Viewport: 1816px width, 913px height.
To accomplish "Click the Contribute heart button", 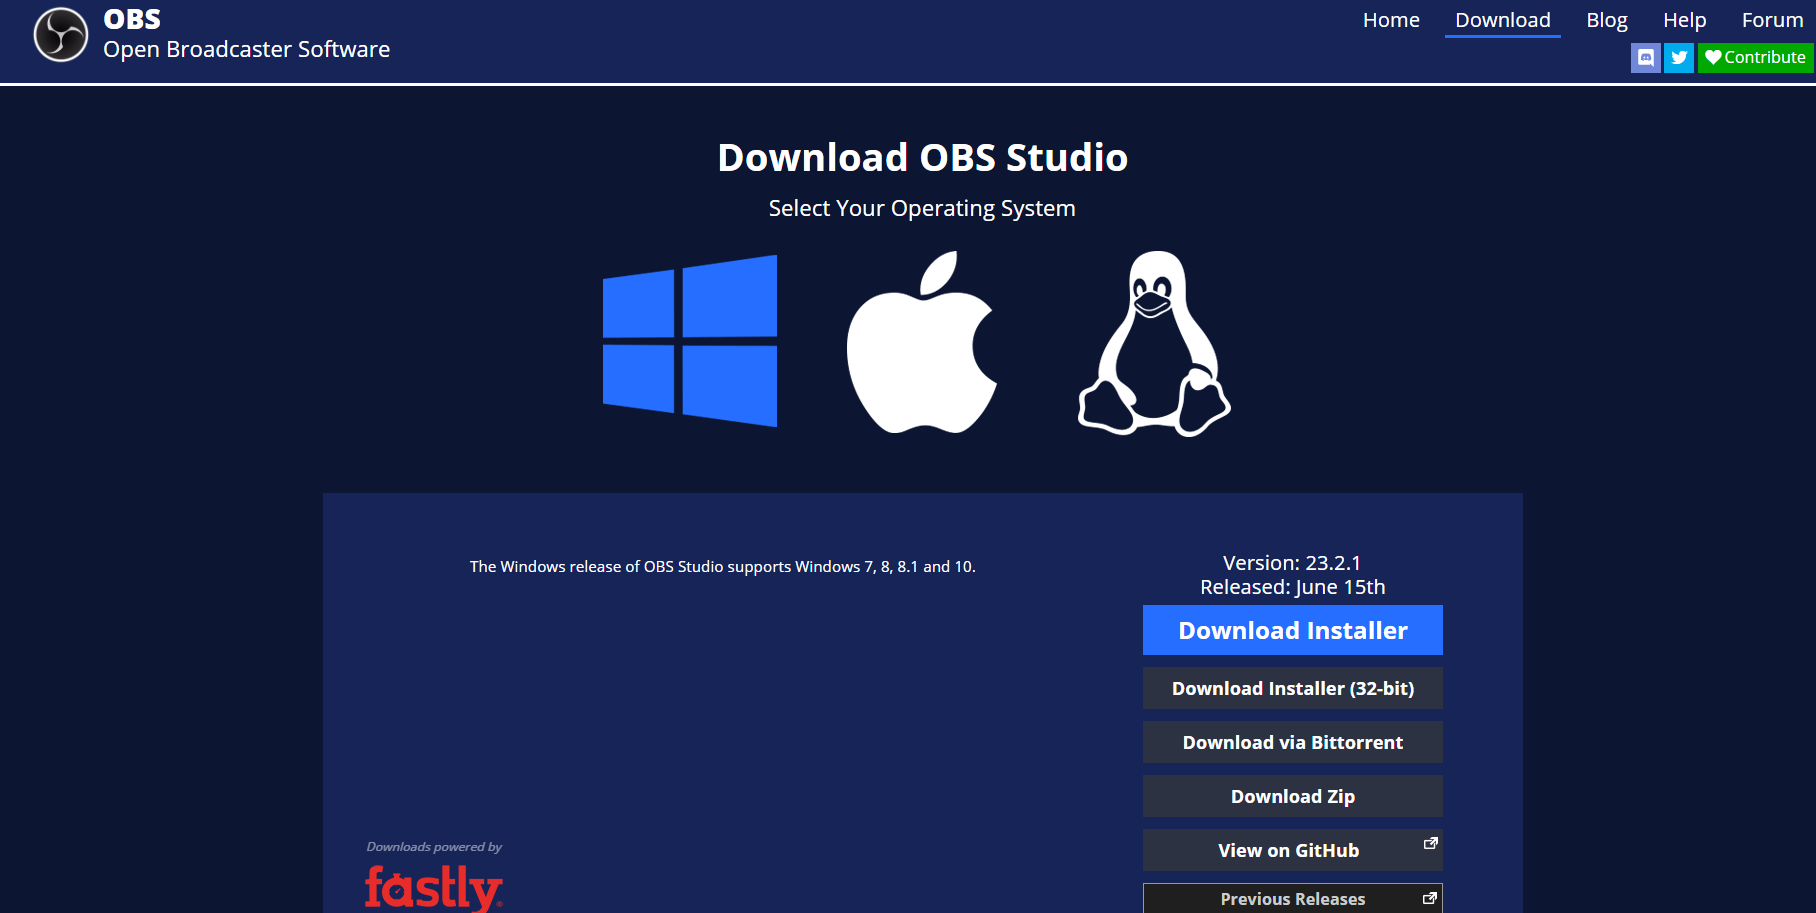I will click(x=1755, y=58).
